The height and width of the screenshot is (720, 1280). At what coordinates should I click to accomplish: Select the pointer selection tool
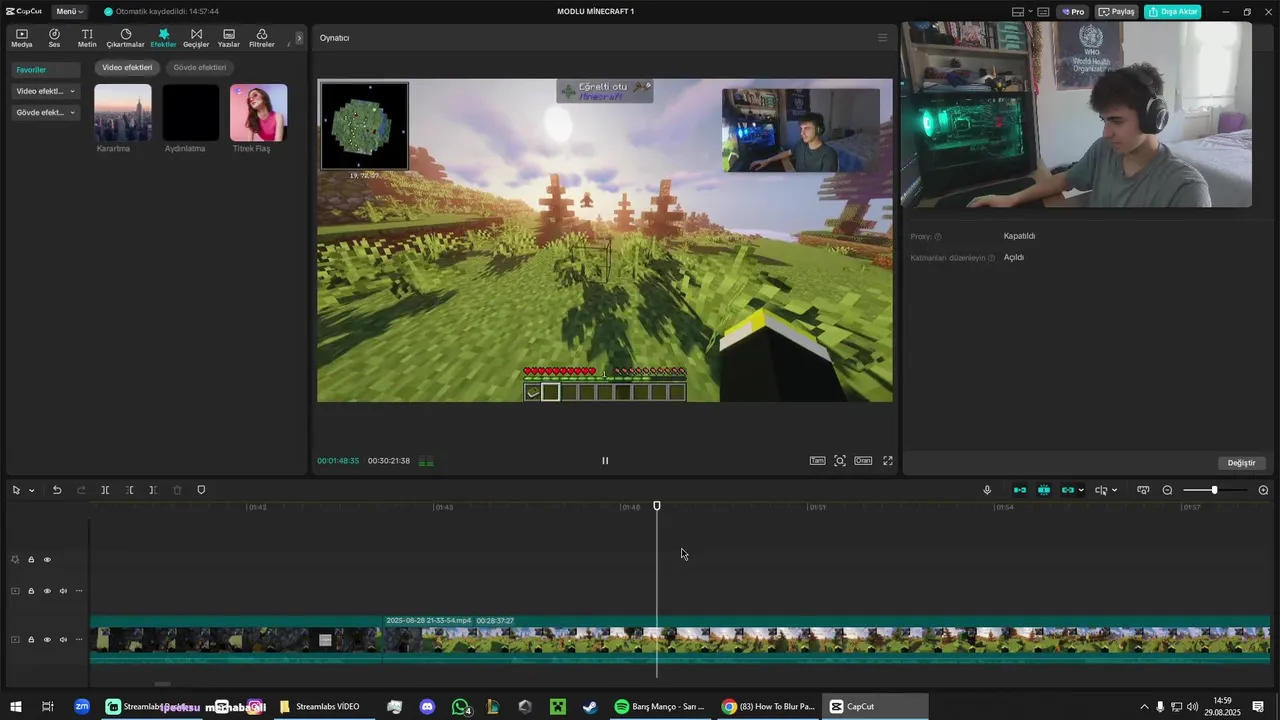tap(16, 490)
